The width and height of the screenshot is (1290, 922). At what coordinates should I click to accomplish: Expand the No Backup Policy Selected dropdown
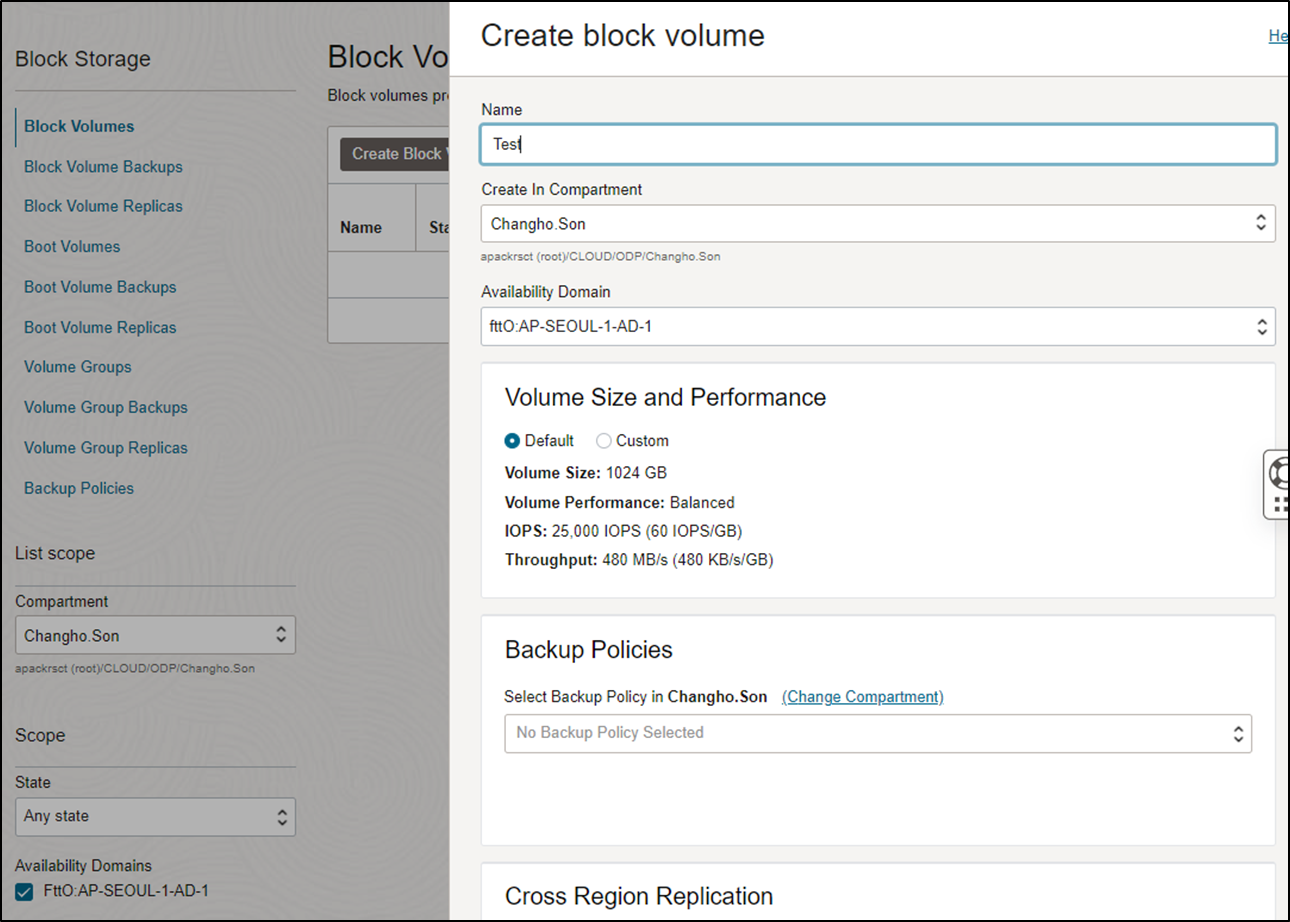pyautogui.click(x=877, y=733)
